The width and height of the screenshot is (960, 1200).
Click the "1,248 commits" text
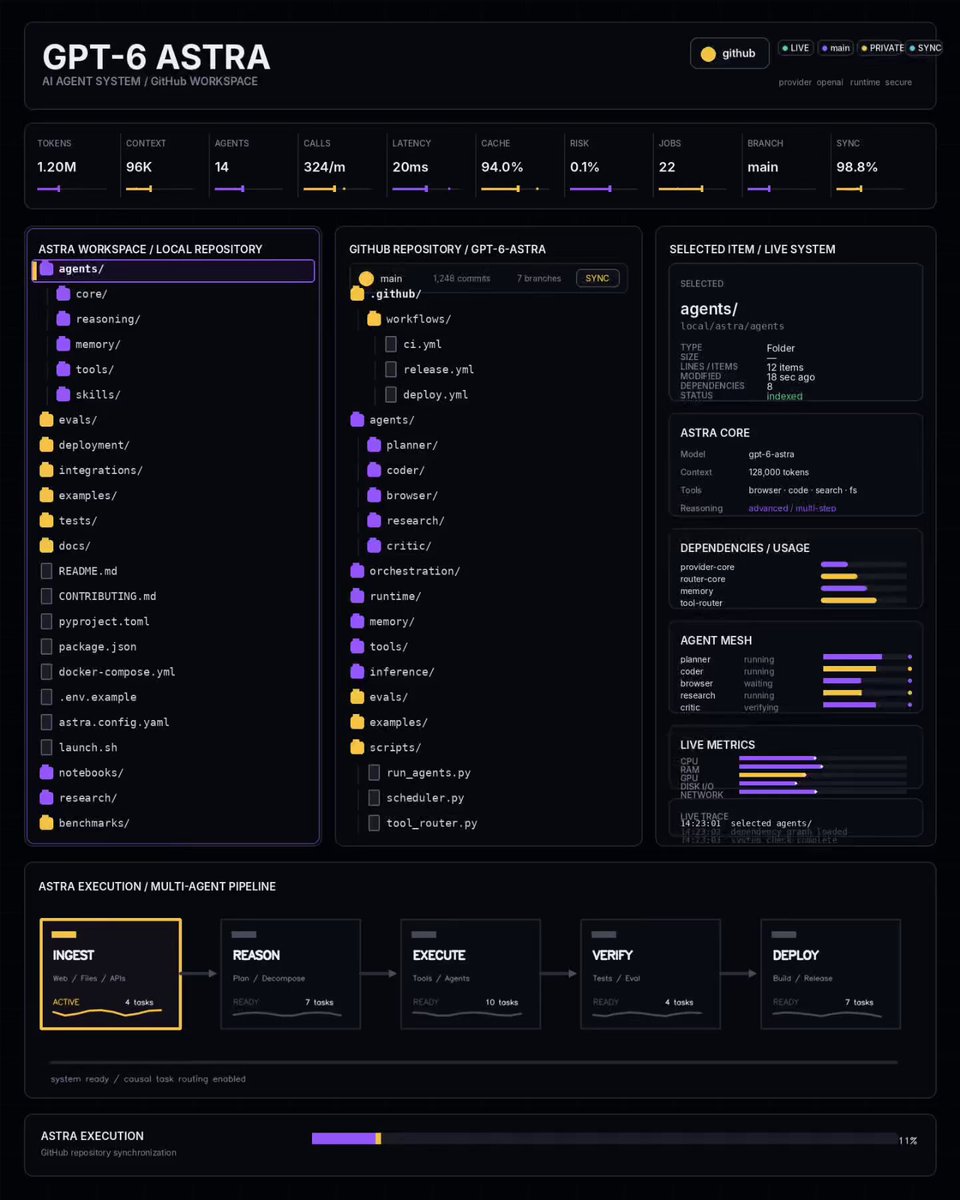click(461, 278)
